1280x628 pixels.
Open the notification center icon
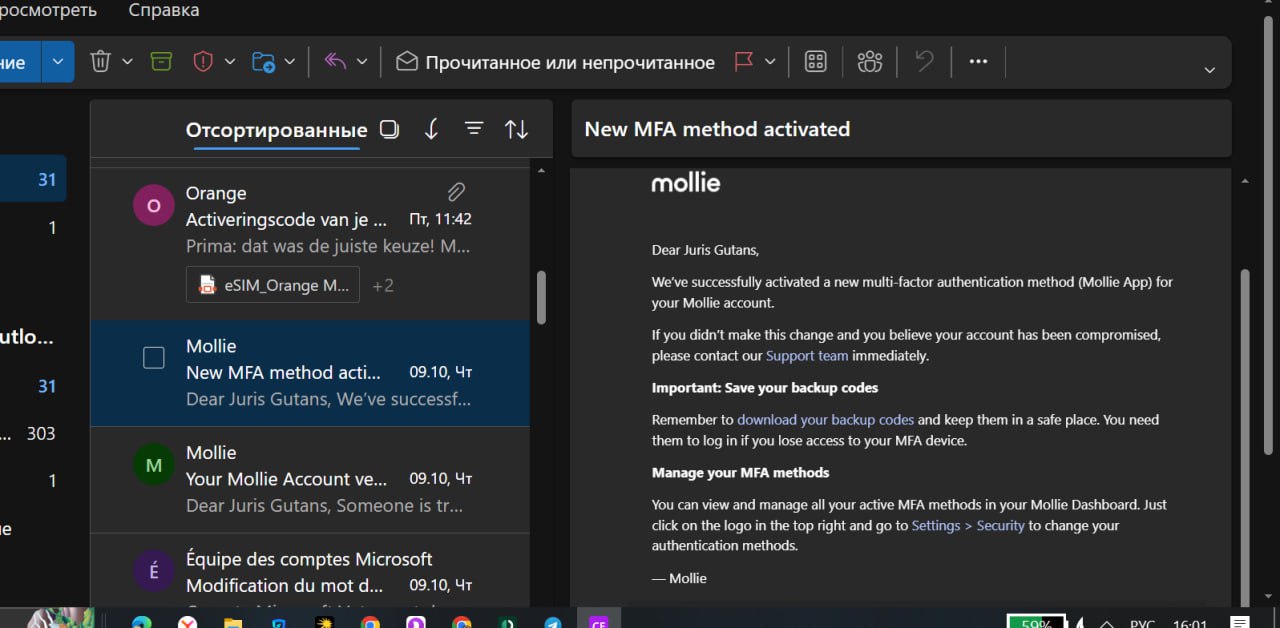click(1239, 621)
